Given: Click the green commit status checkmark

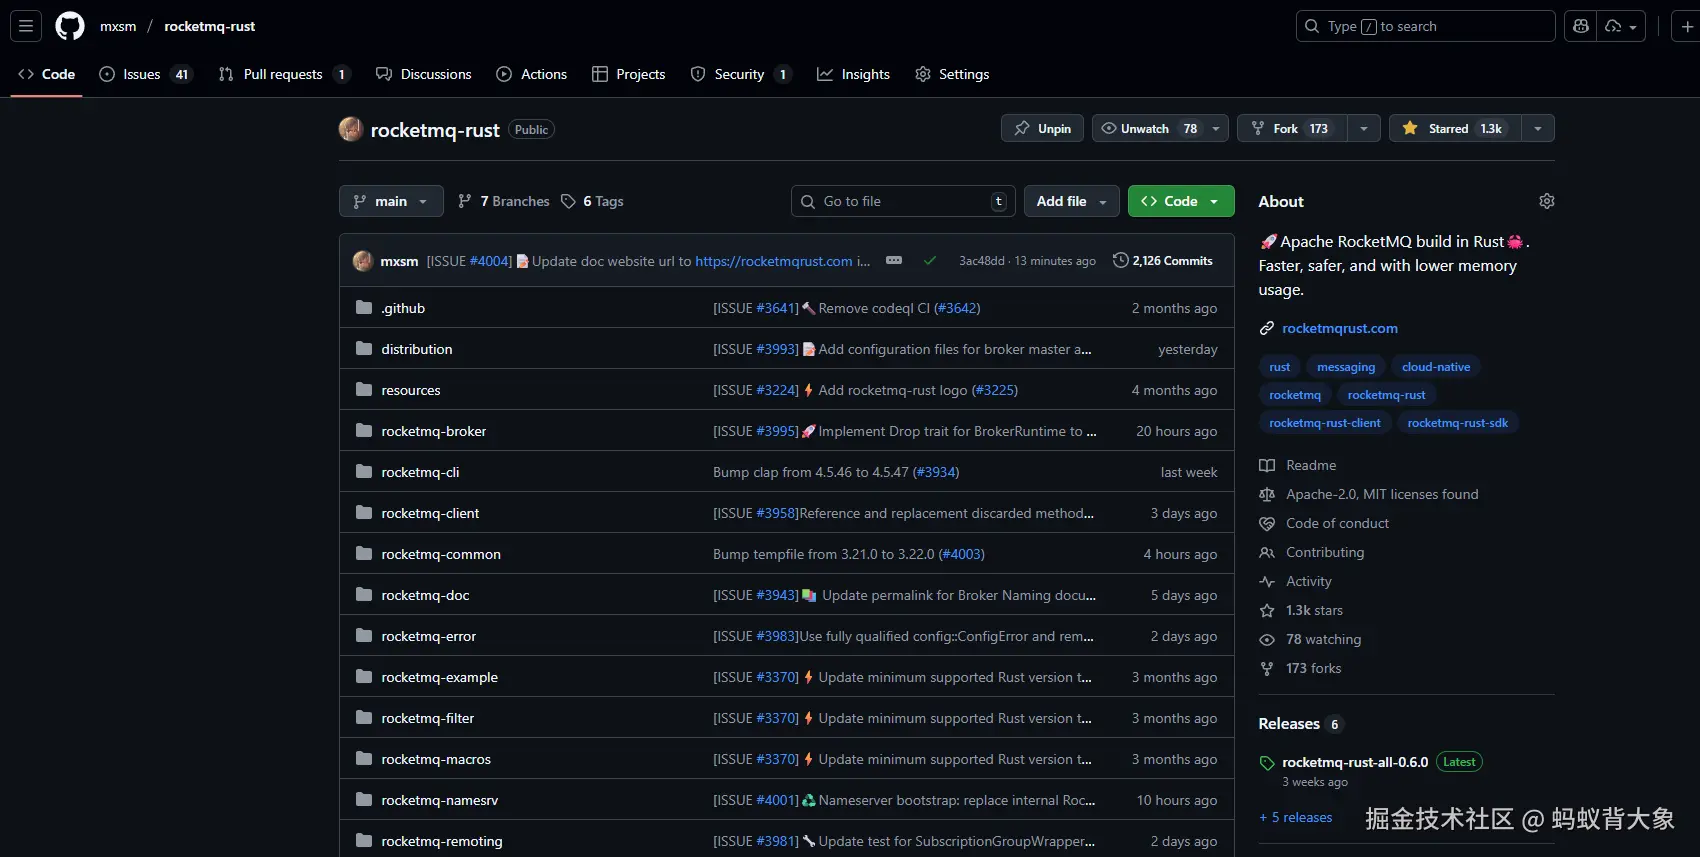Looking at the screenshot, I should click(930, 261).
